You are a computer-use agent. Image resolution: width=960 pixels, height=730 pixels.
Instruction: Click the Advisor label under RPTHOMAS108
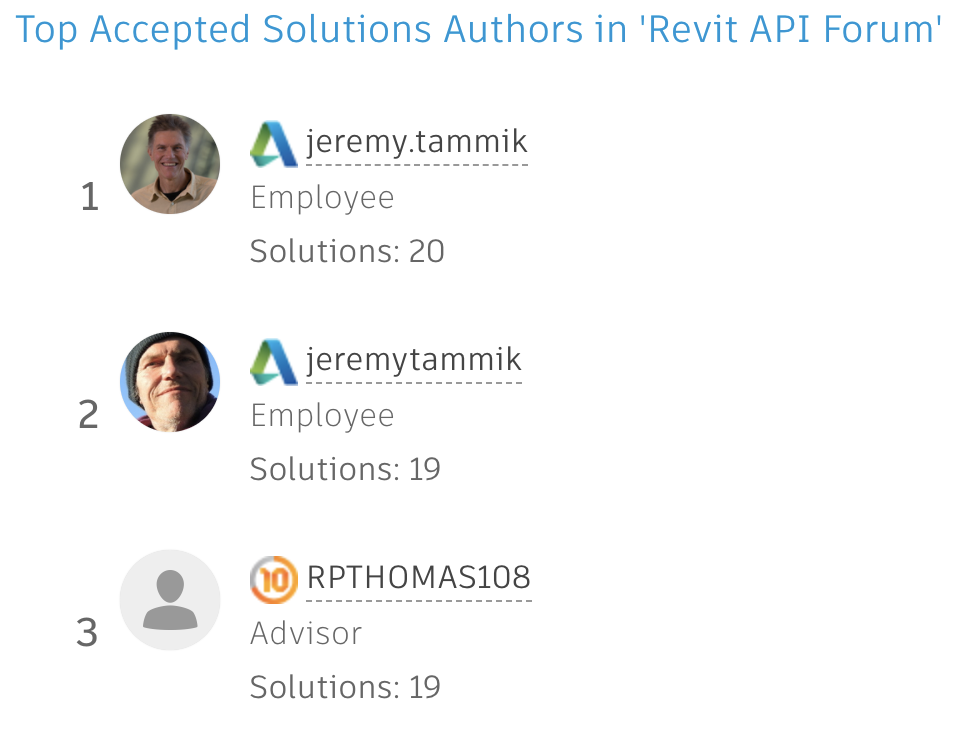[x=306, y=633]
